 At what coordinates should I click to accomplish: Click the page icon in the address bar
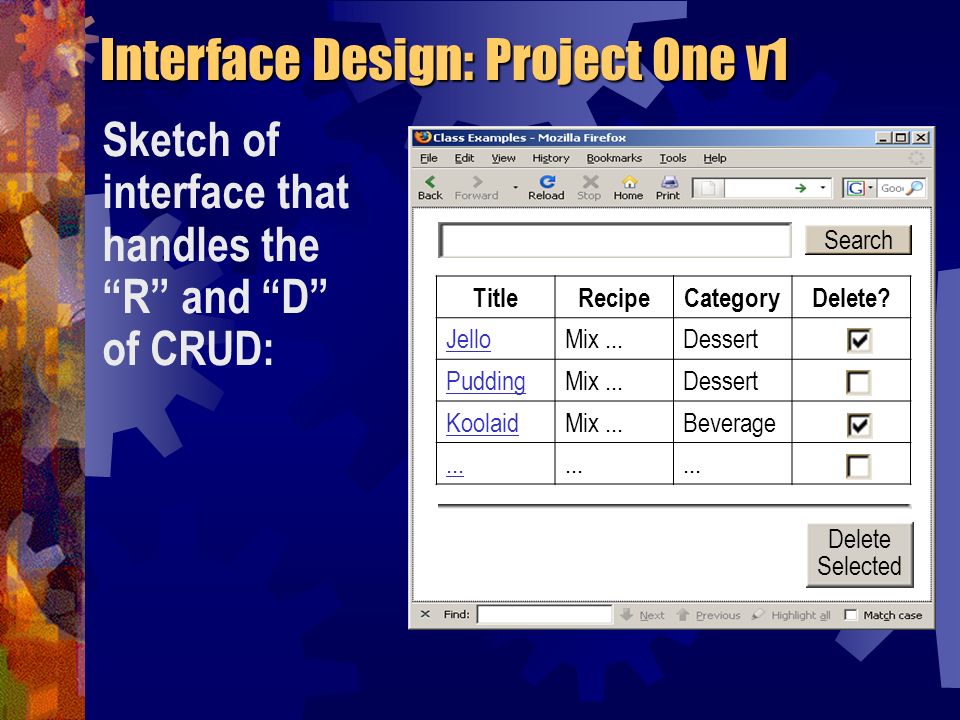point(708,188)
